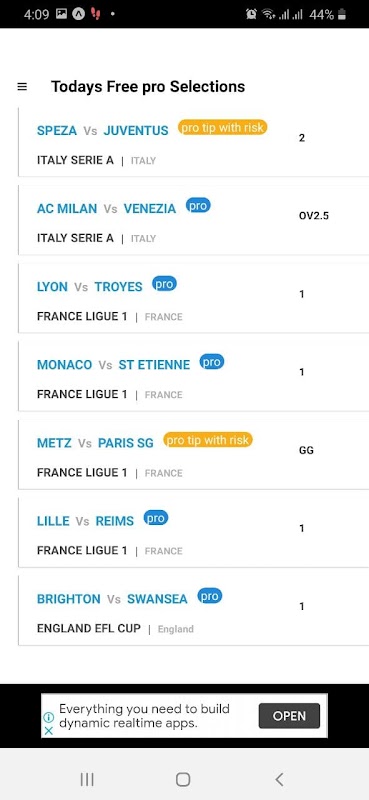
Task: Tap the pro badge next to Venezia
Action: 198,206
